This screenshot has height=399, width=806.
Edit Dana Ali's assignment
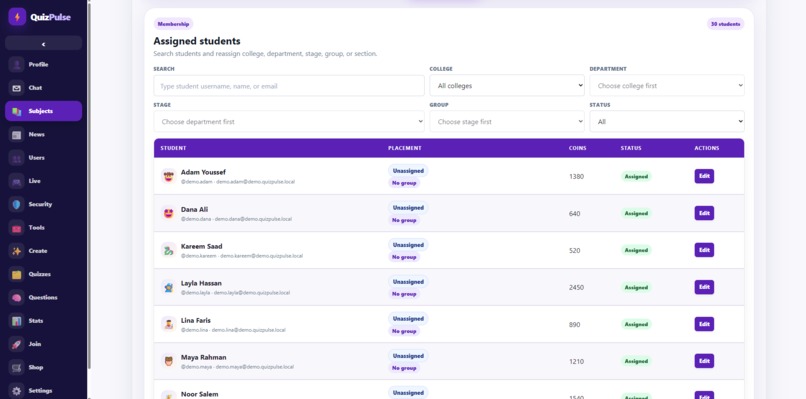[x=704, y=213]
